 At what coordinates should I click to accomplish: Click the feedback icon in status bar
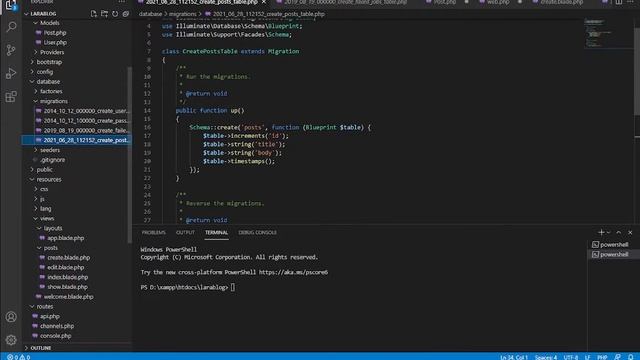618,357
